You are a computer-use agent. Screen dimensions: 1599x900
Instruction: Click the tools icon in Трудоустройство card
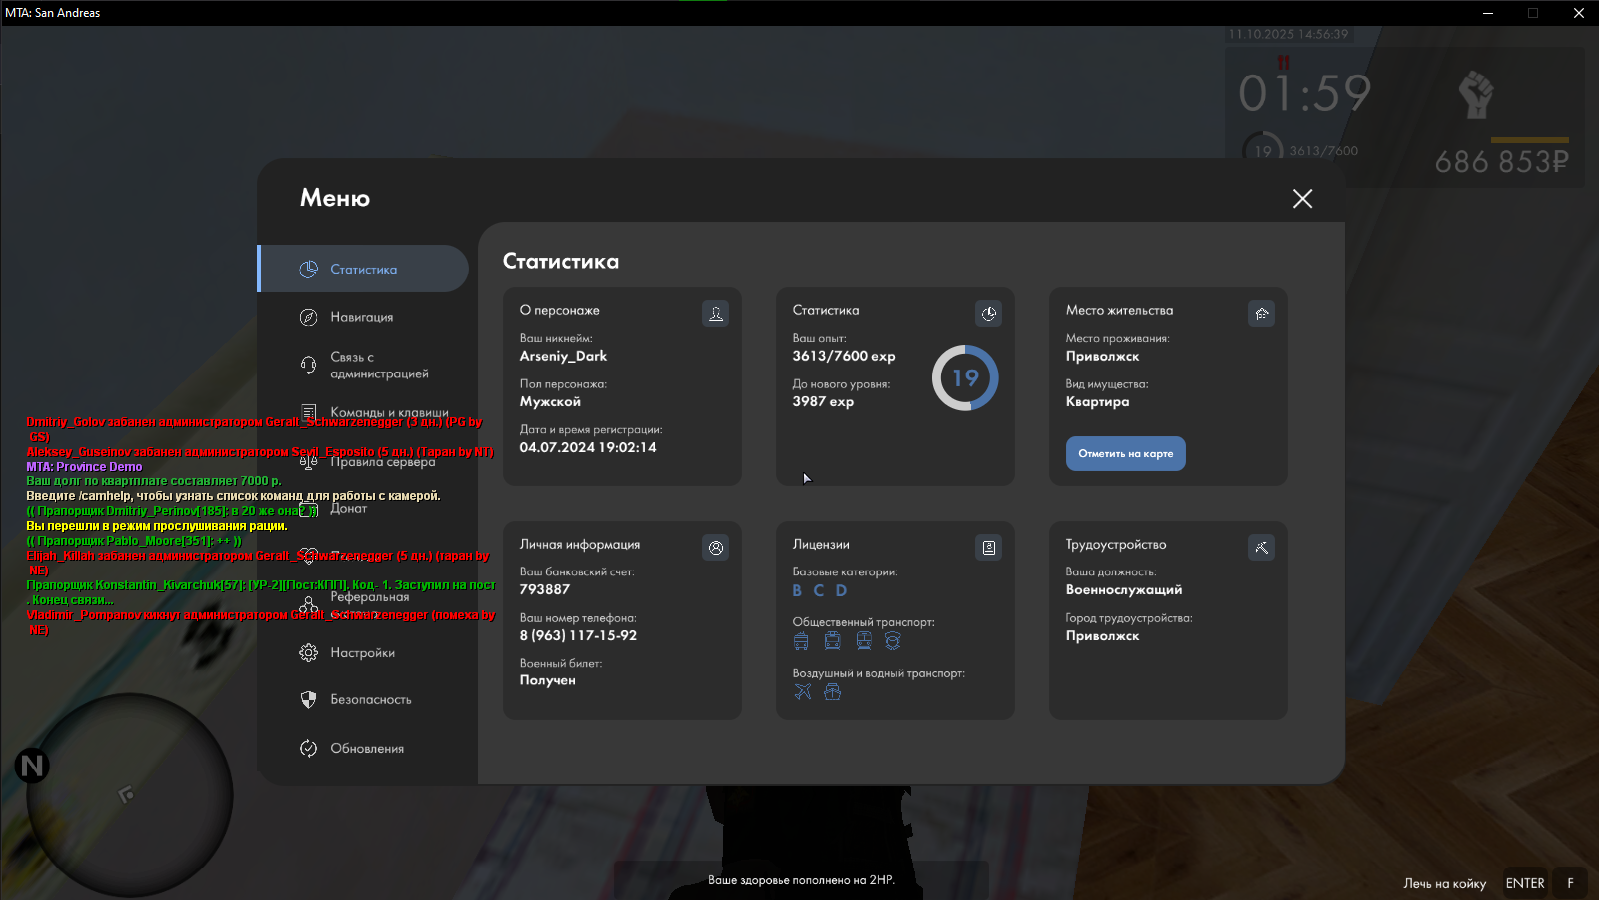(1262, 548)
